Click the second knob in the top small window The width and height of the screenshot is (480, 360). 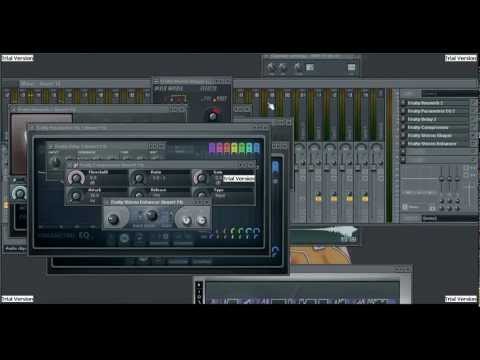point(282,68)
